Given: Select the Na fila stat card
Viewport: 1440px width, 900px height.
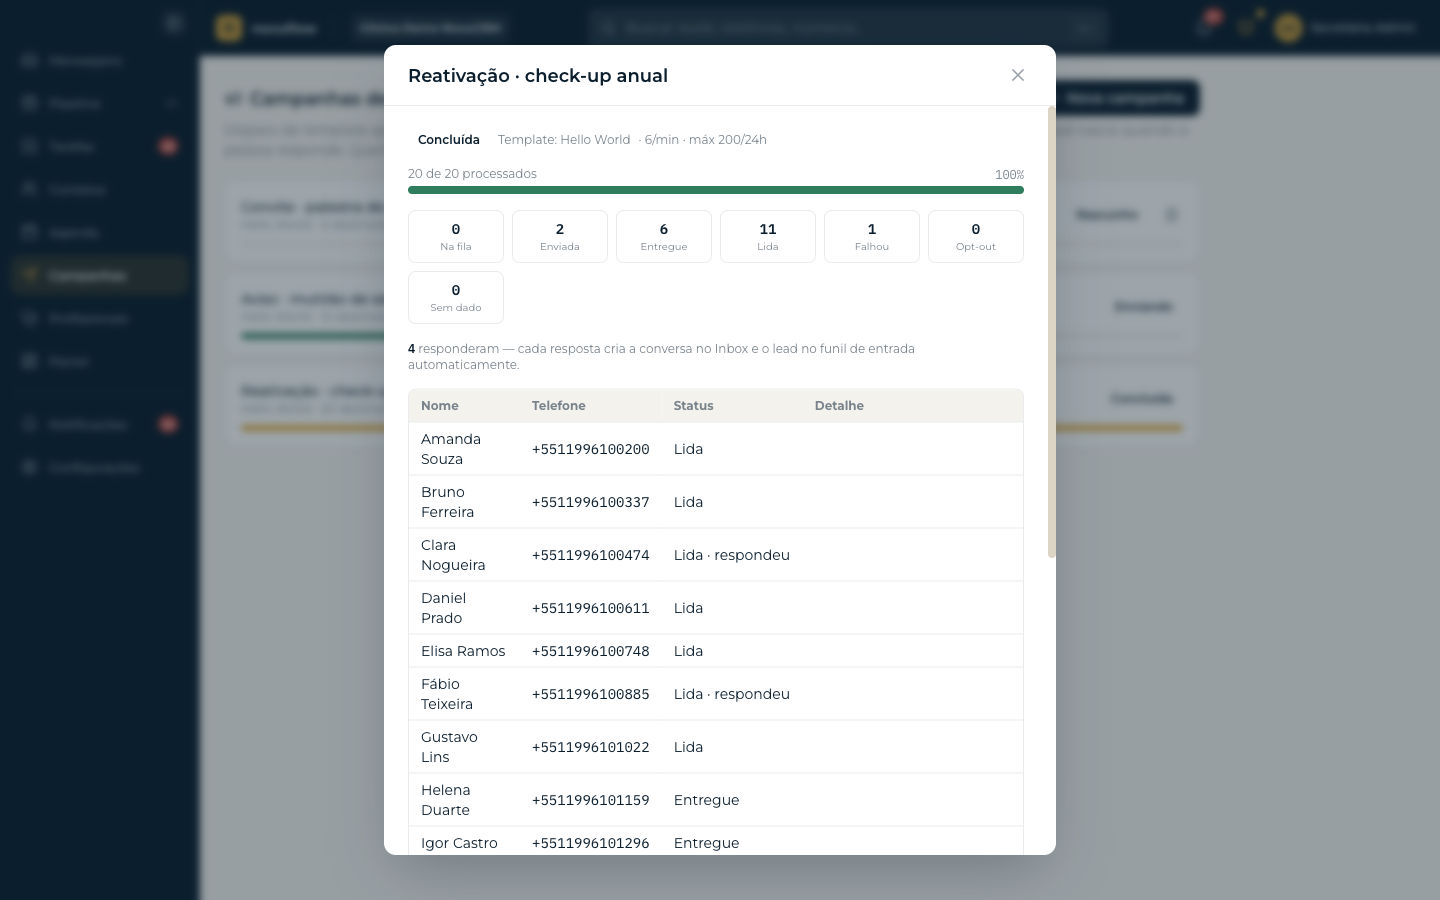Looking at the screenshot, I should pyautogui.click(x=456, y=237).
